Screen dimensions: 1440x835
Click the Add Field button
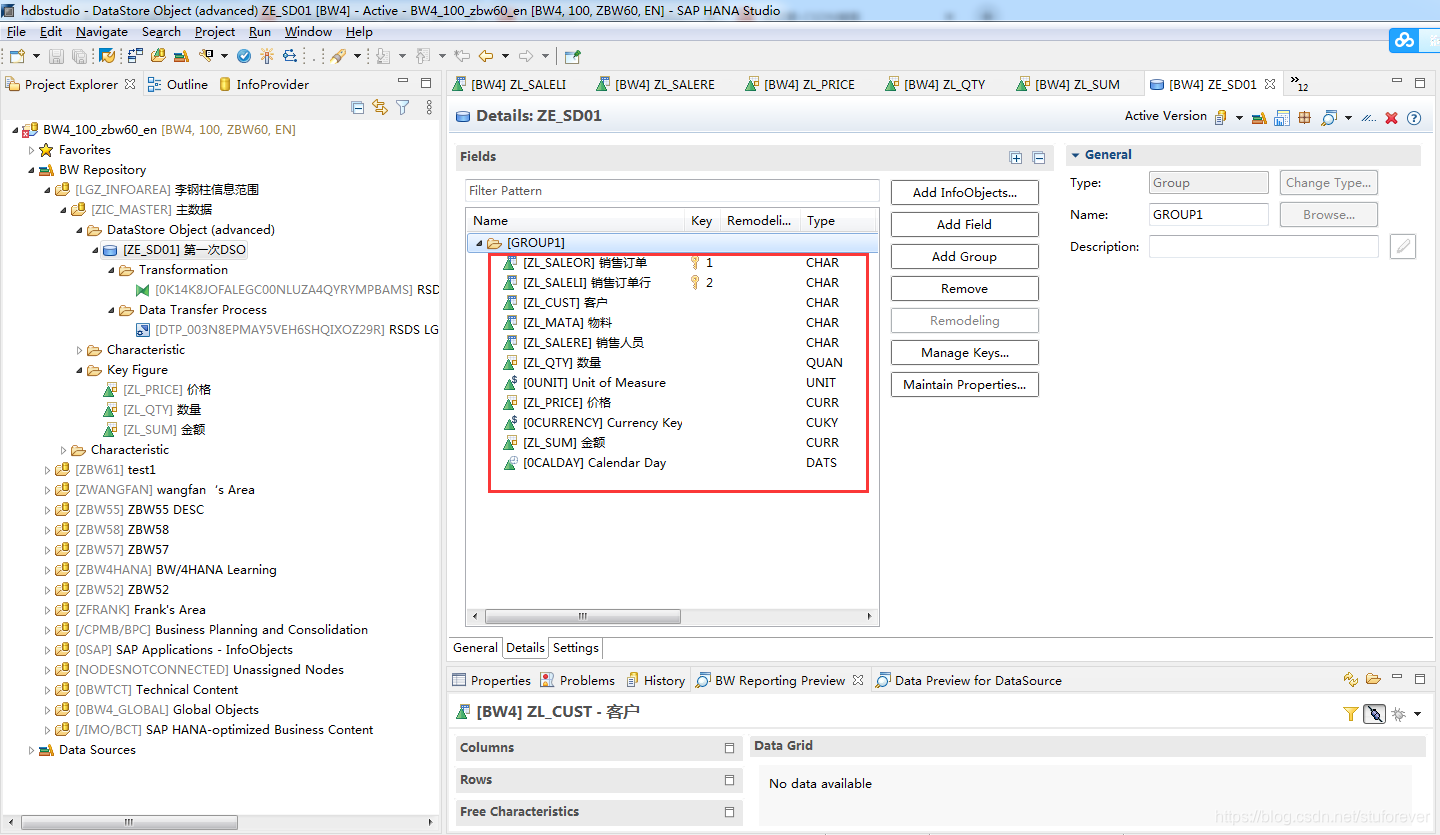point(964,225)
